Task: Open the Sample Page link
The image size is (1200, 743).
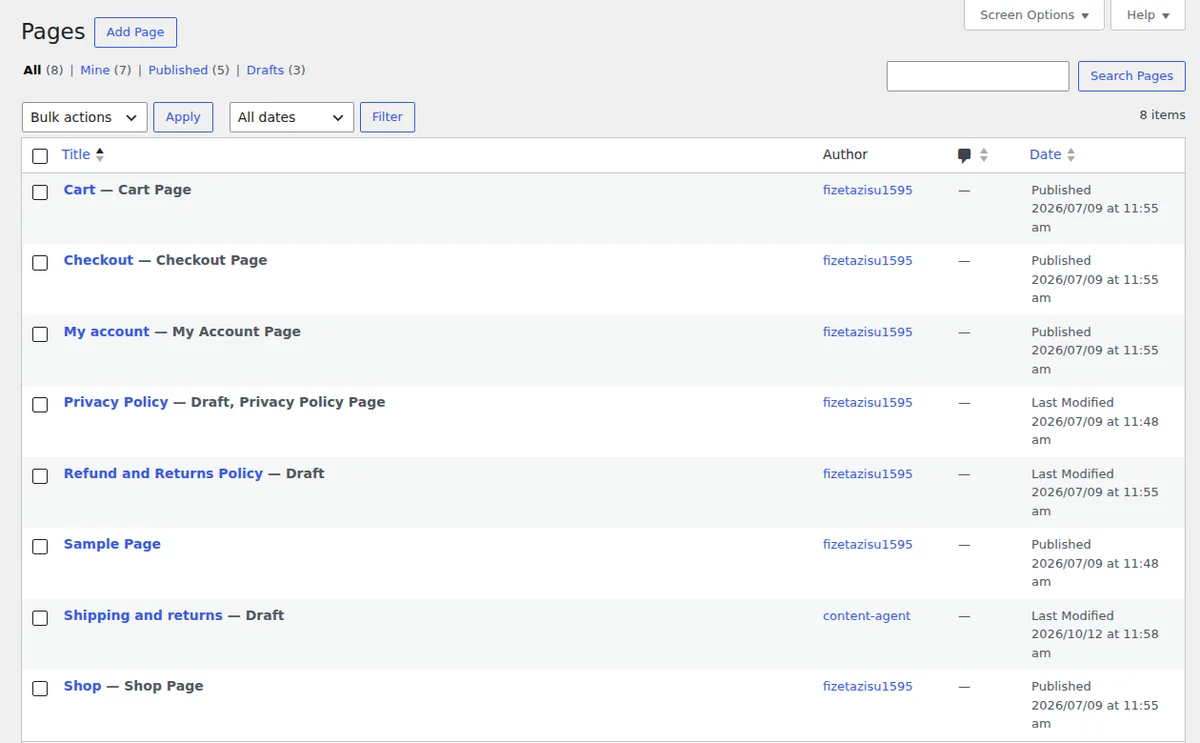Action: point(112,544)
